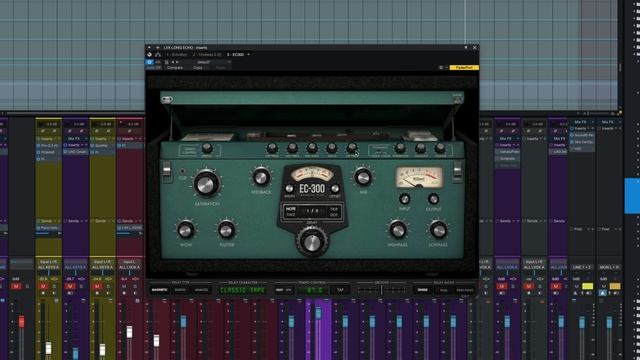Click the Feedback knob
Screen dimensions: 640x360
click(260, 177)
